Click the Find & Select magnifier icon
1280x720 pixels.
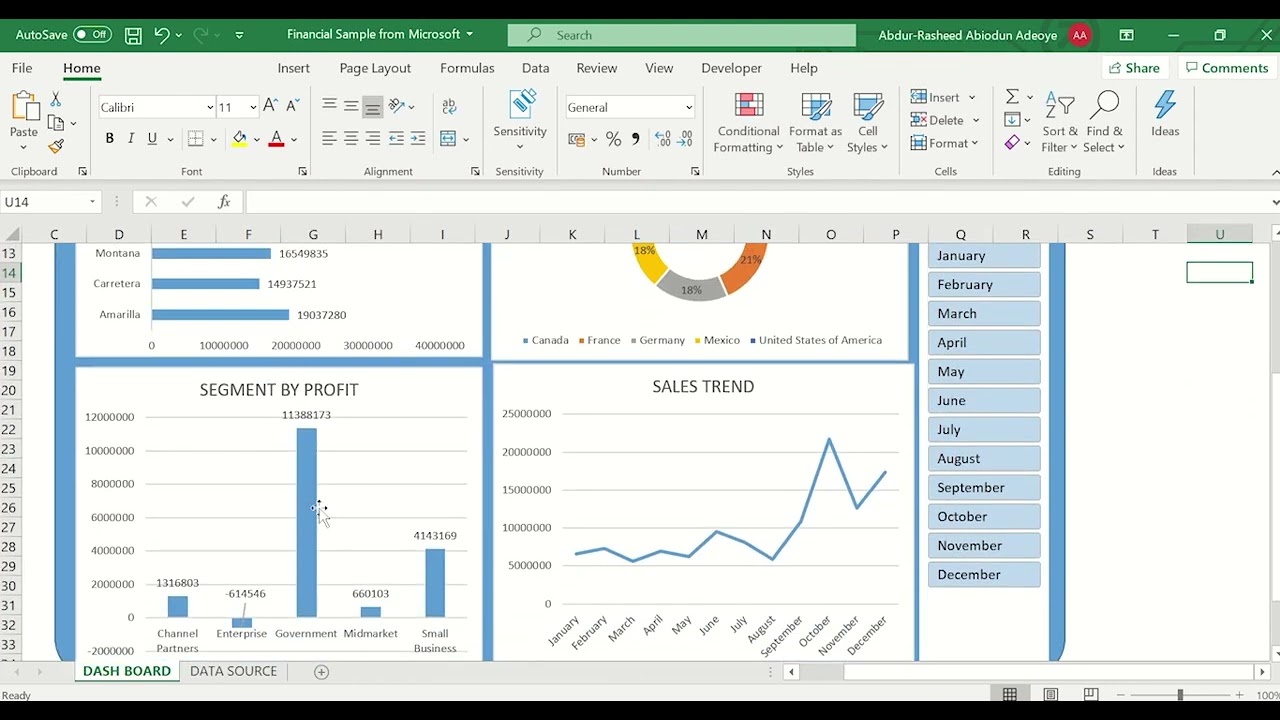tap(1105, 105)
